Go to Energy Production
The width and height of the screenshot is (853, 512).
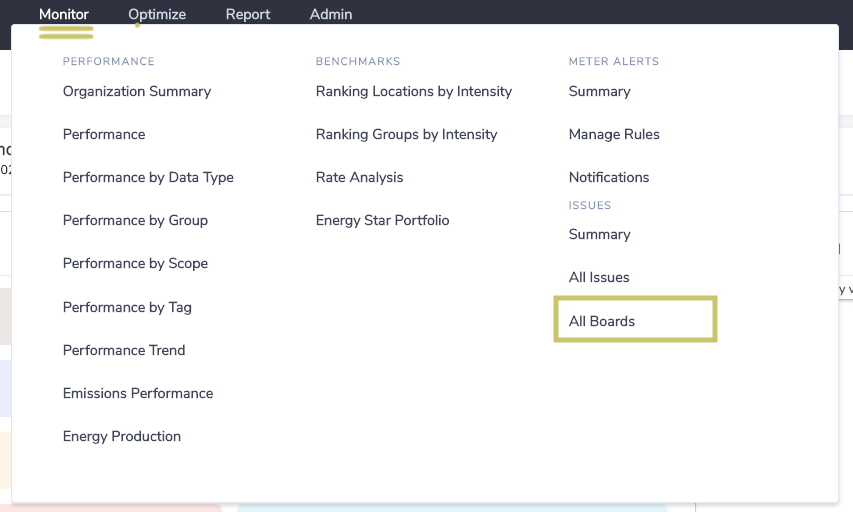tap(122, 436)
